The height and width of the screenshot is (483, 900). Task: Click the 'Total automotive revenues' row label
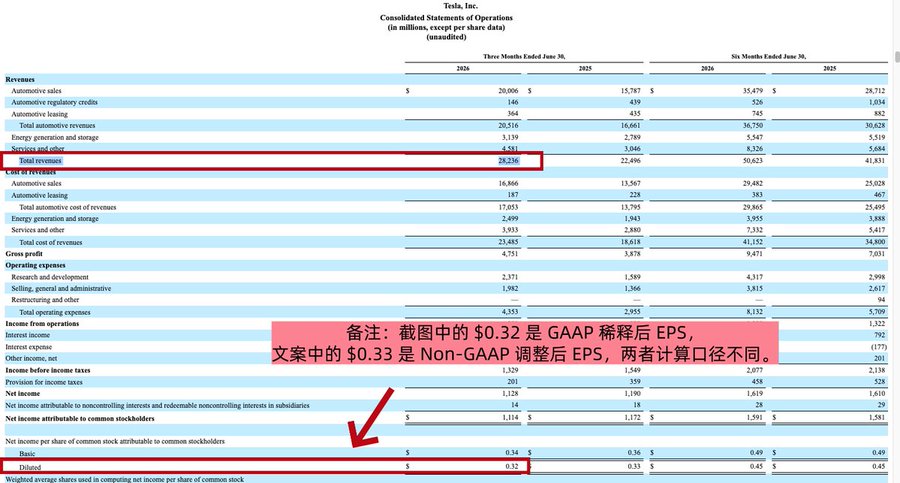pyautogui.click(x=57, y=125)
